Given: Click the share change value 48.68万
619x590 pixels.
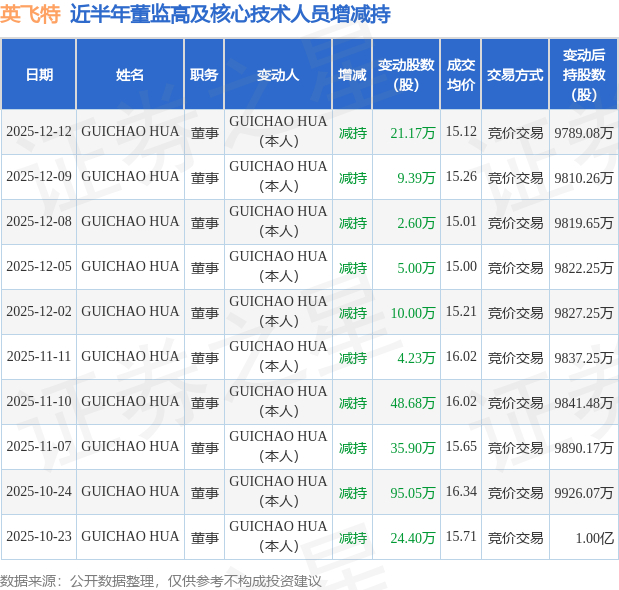Looking at the screenshot, I should pos(413,403).
